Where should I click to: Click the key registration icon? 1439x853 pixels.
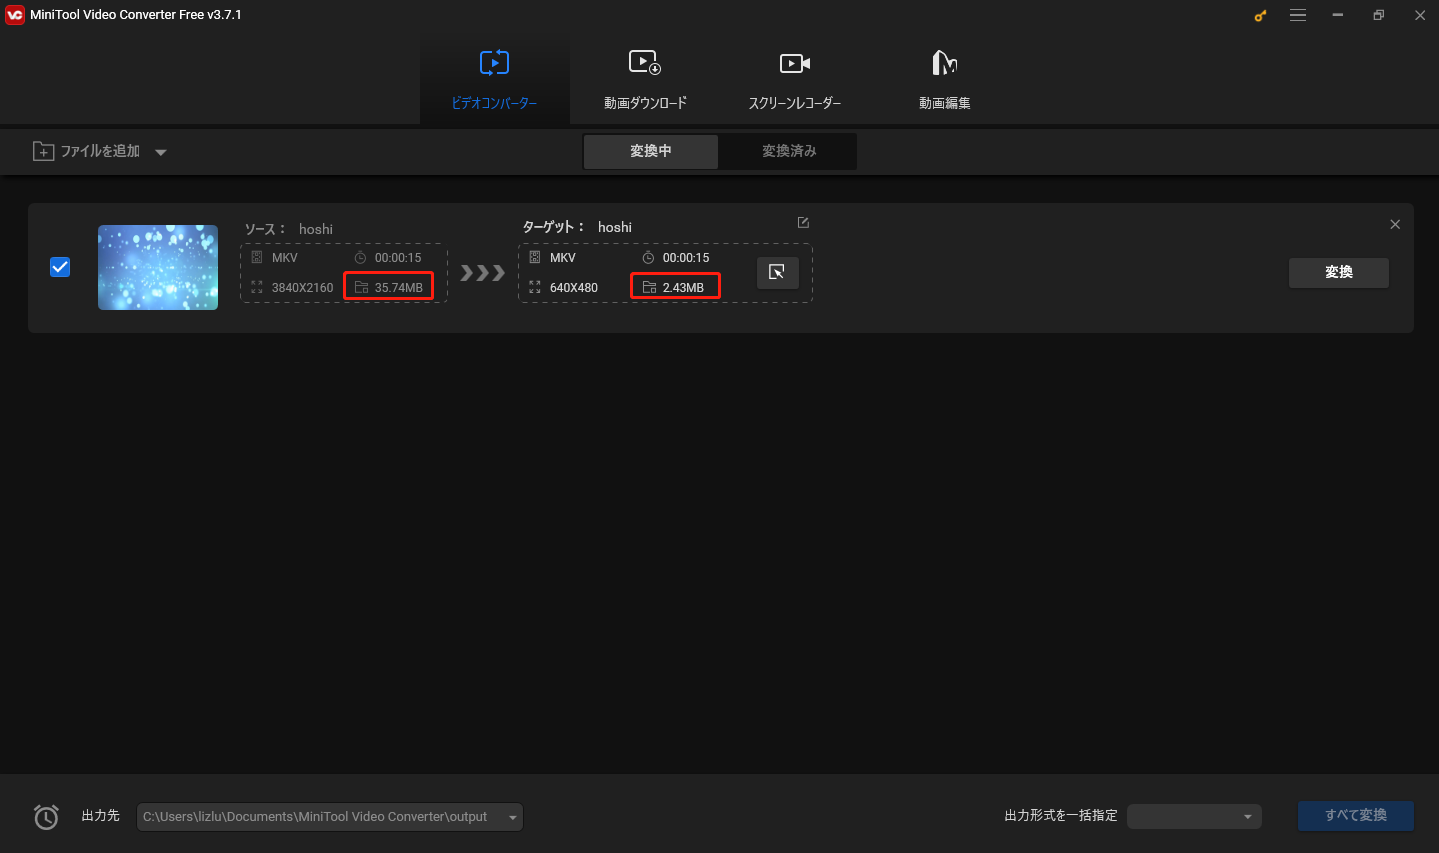[1260, 15]
